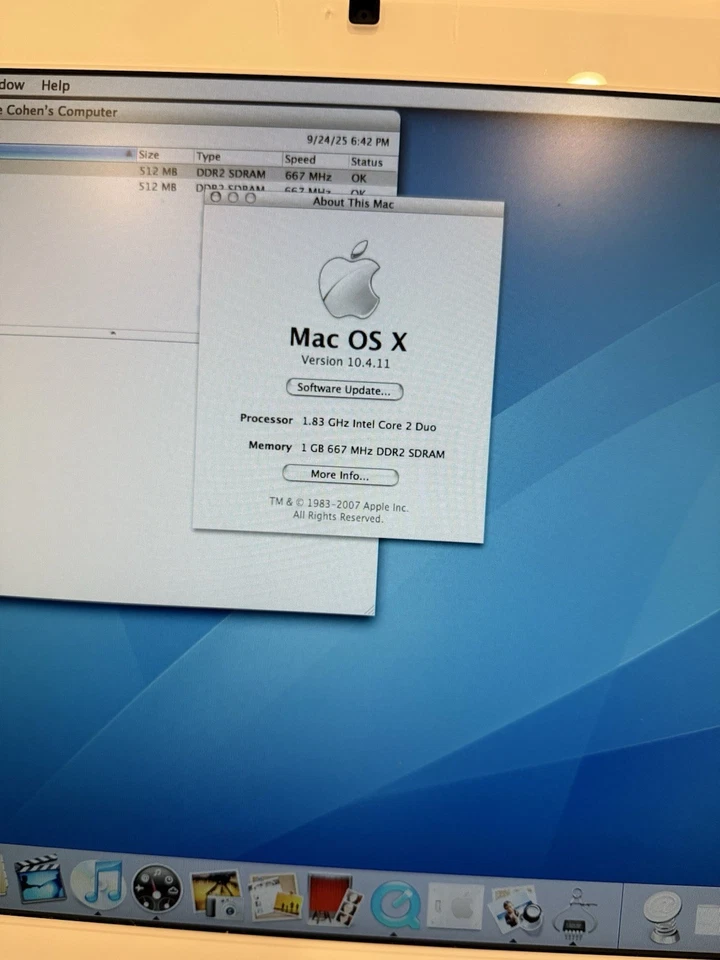The width and height of the screenshot is (720, 960).
Task: Click the About This Mac title bar
Action: pyautogui.click(x=353, y=203)
